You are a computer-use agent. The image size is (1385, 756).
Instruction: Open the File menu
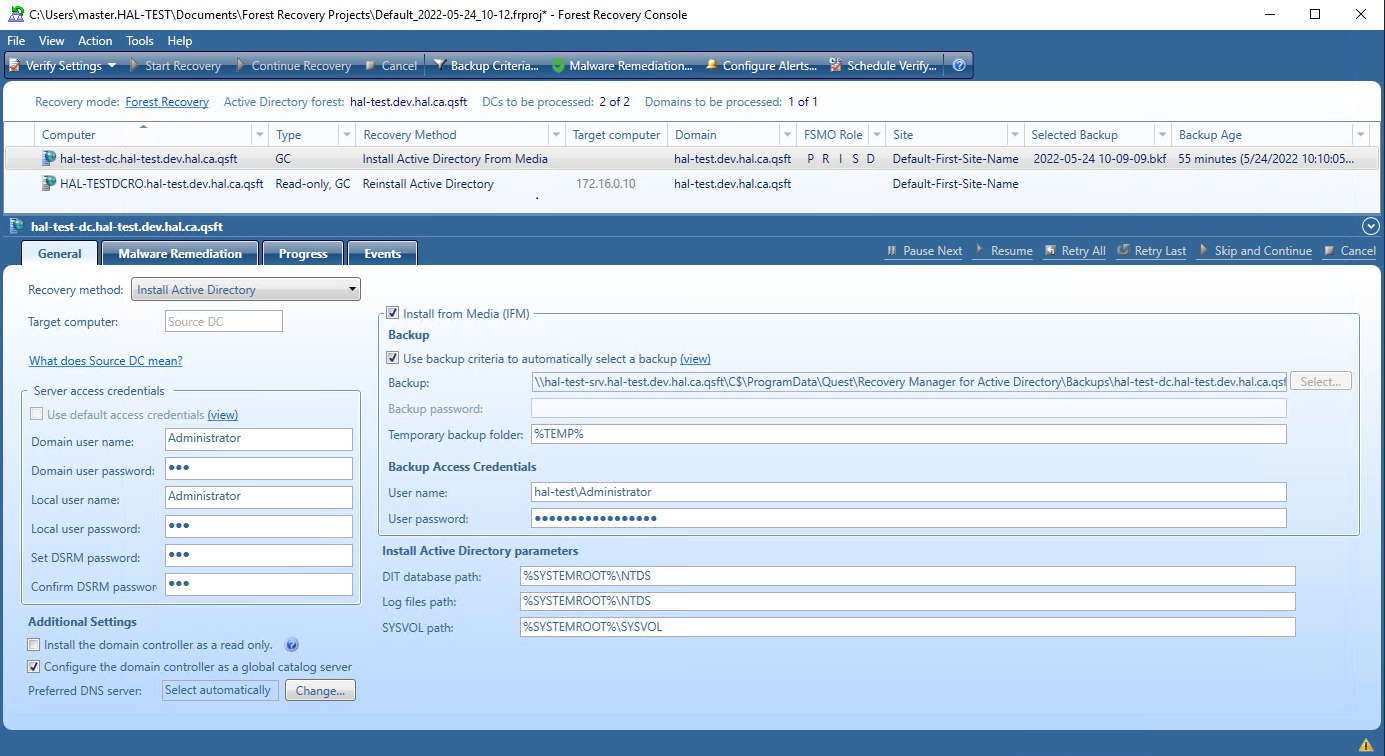point(16,41)
